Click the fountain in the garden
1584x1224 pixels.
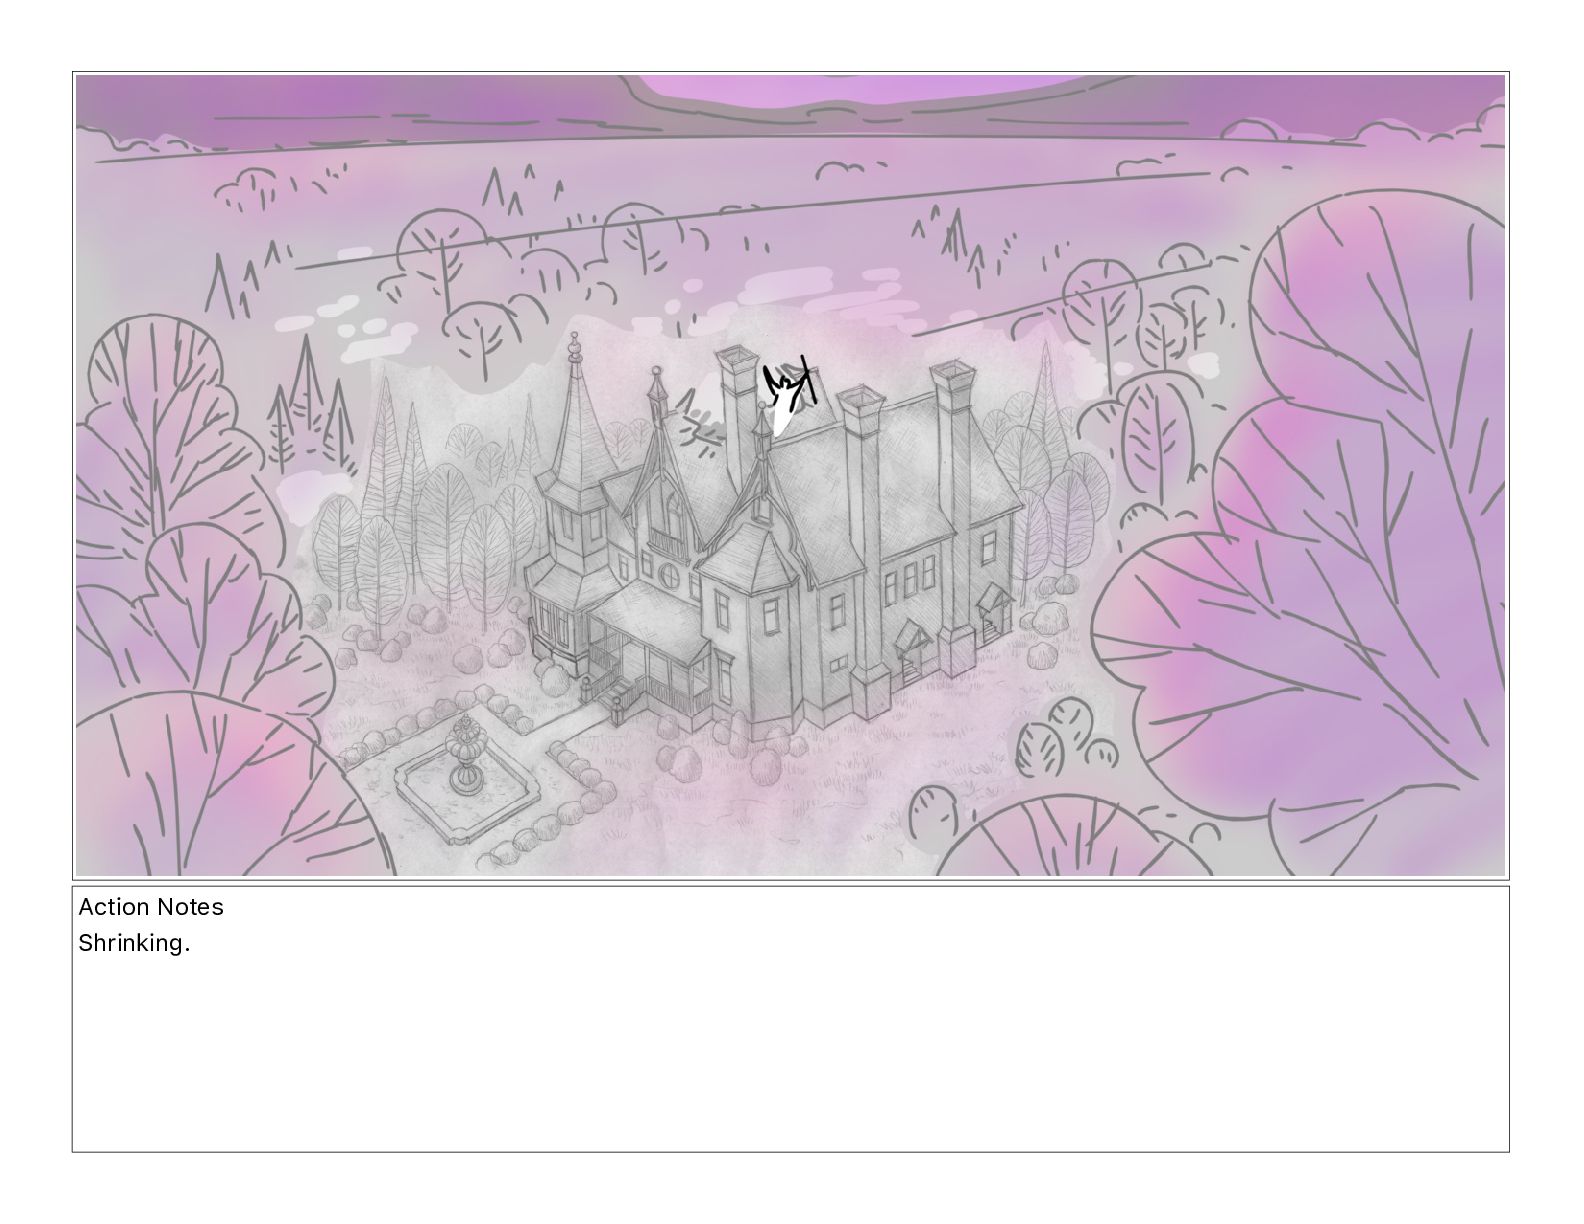(x=463, y=755)
